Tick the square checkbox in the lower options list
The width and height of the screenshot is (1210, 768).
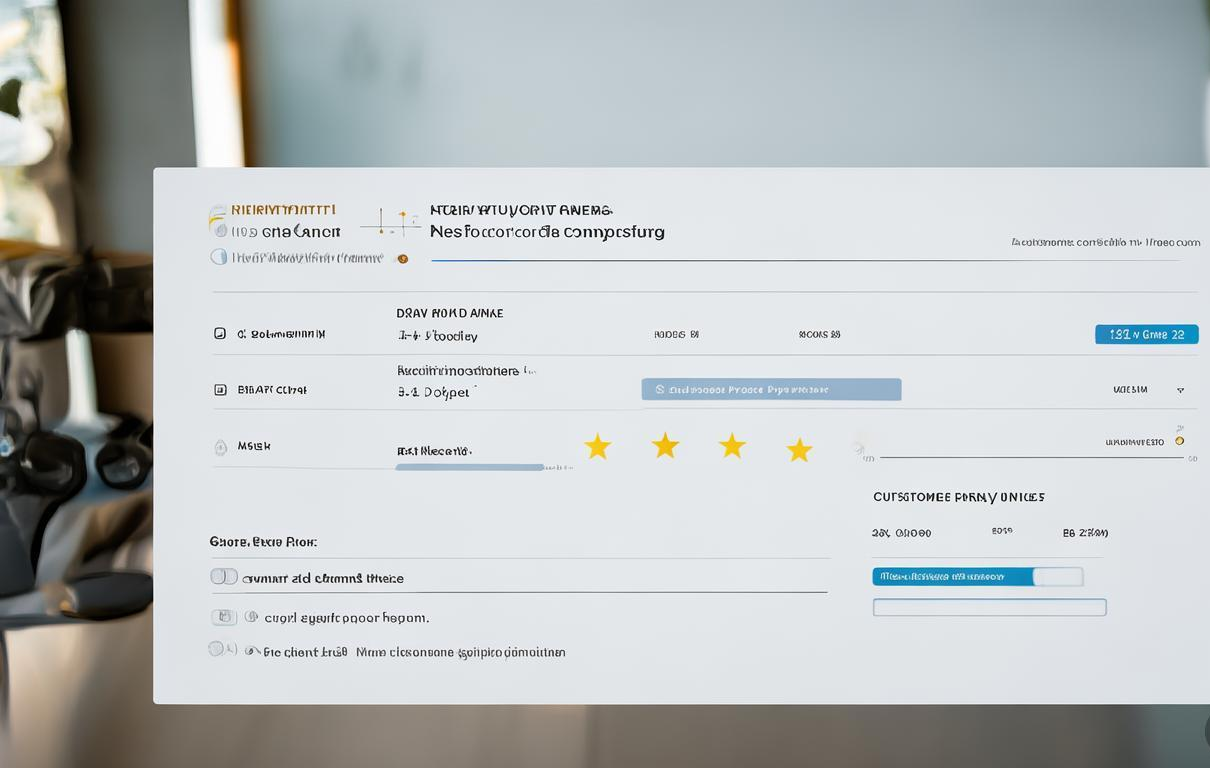pyautogui.click(x=224, y=617)
